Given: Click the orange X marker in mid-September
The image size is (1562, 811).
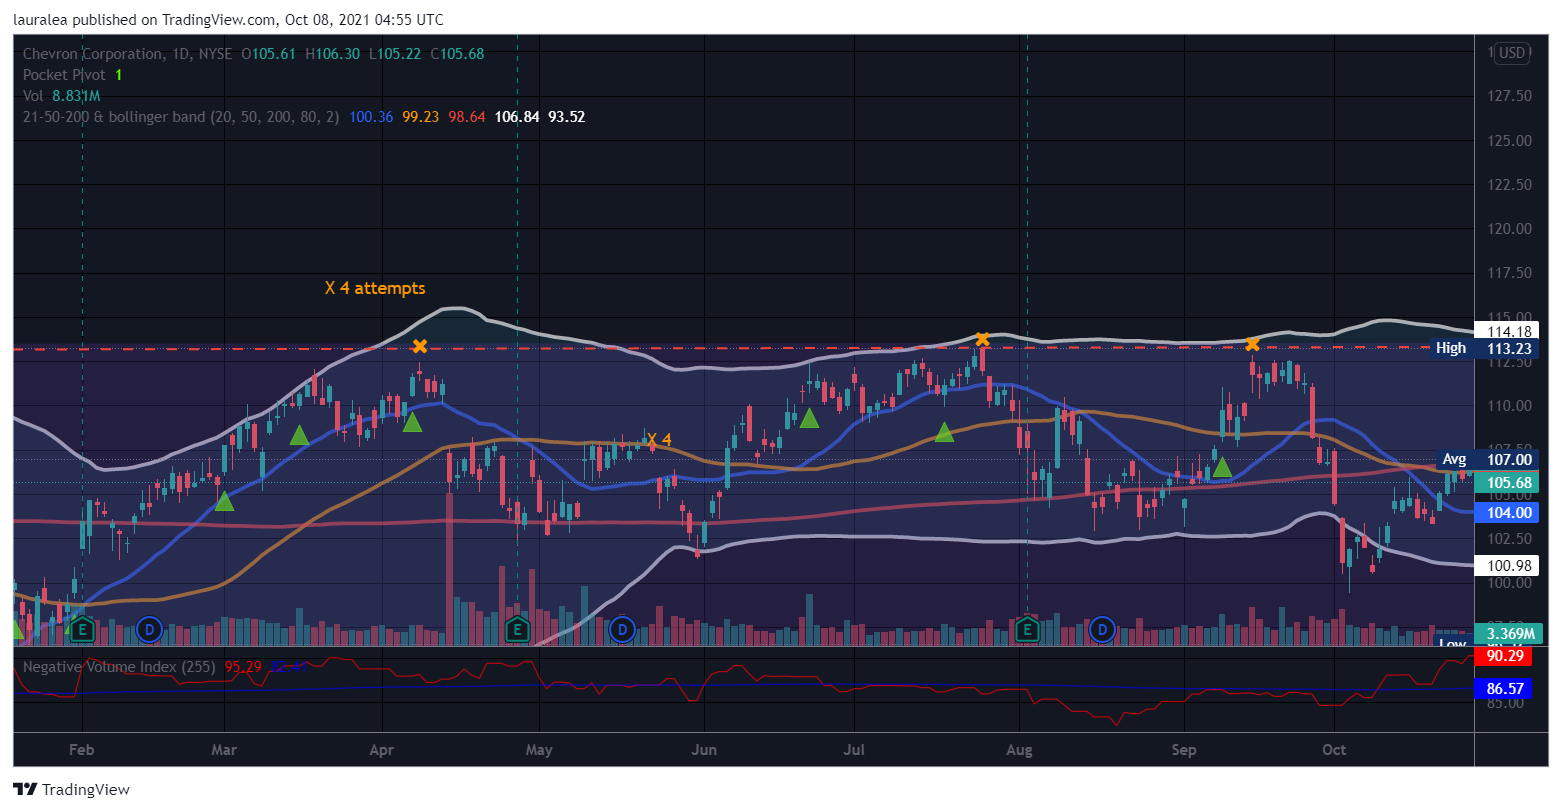Looking at the screenshot, I should coord(1252,344).
